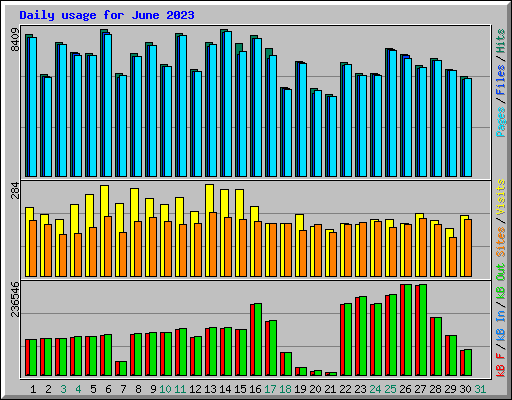Click day label 26 on x-axis
The height and width of the screenshot is (400, 512).
pyautogui.click(x=405, y=389)
